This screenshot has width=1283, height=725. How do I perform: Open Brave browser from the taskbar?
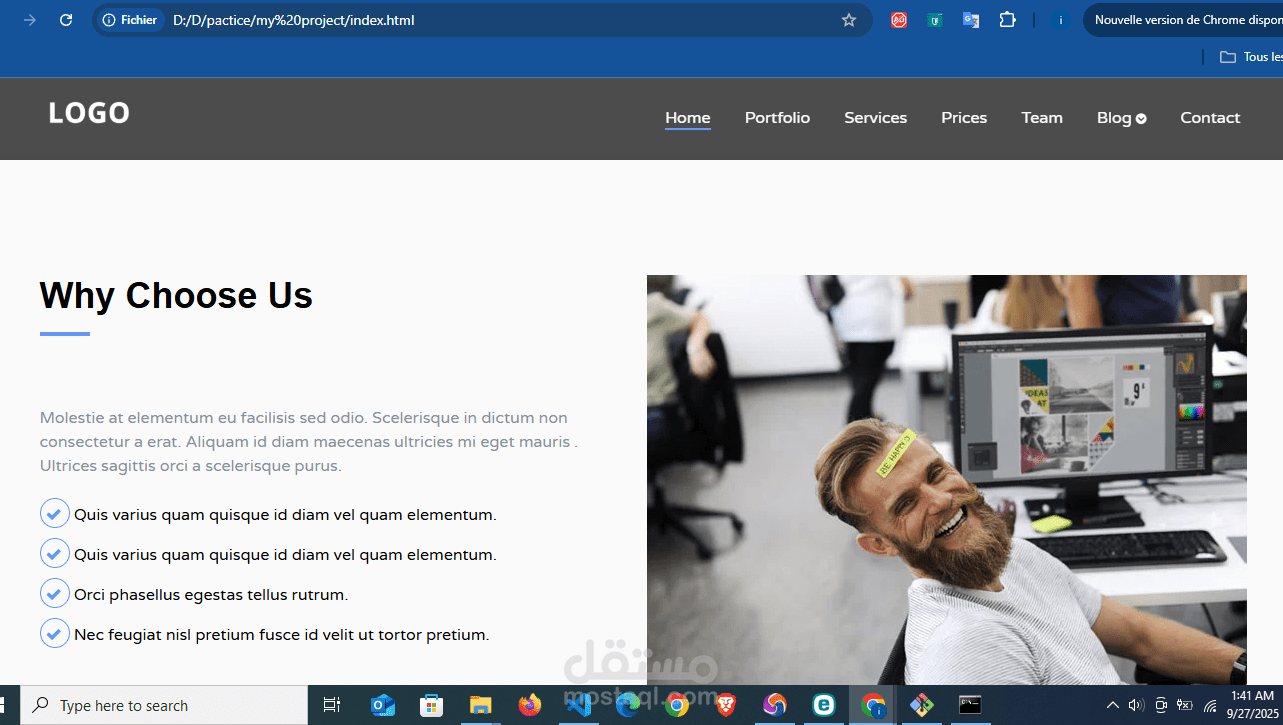coord(726,705)
